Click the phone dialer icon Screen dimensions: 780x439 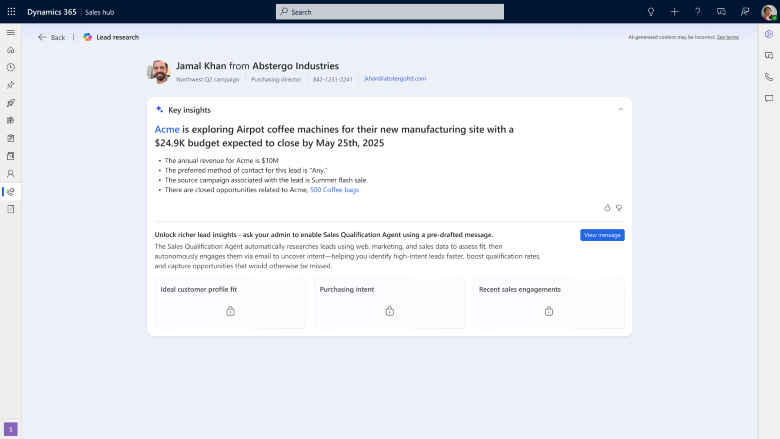[x=768, y=77]
